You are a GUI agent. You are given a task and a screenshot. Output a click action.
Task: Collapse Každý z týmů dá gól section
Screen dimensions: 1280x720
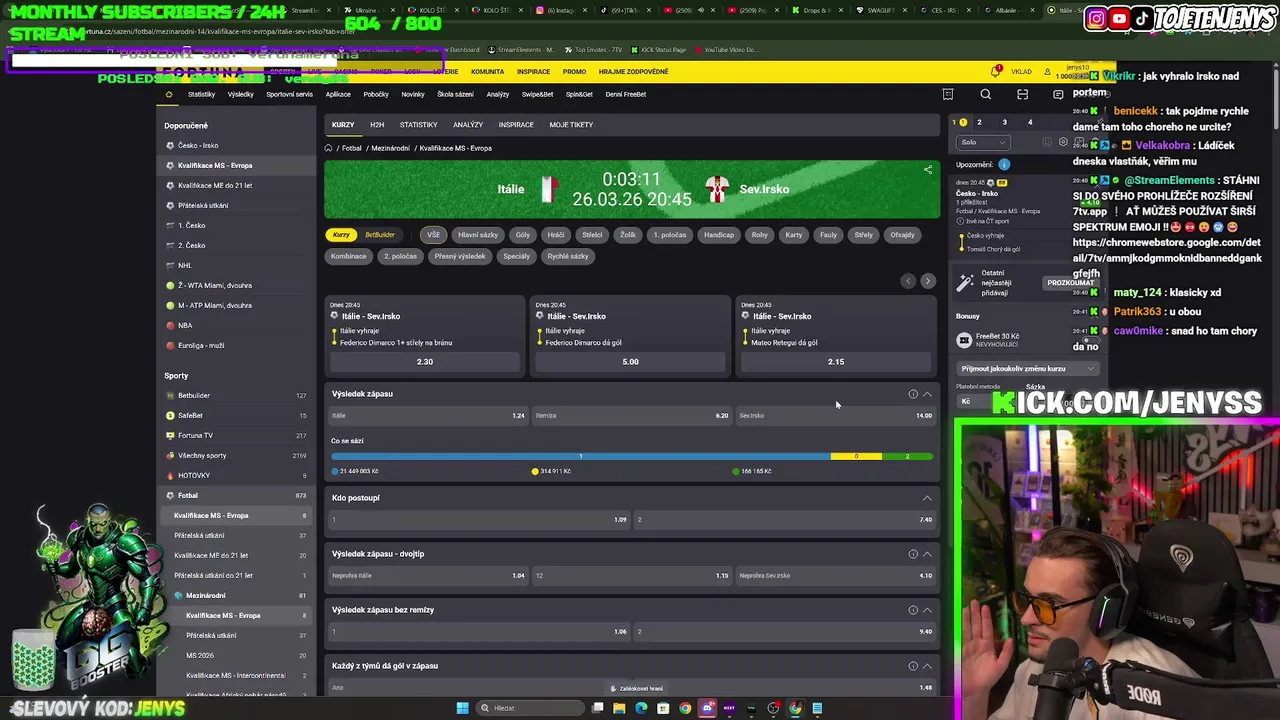[927, 666]
